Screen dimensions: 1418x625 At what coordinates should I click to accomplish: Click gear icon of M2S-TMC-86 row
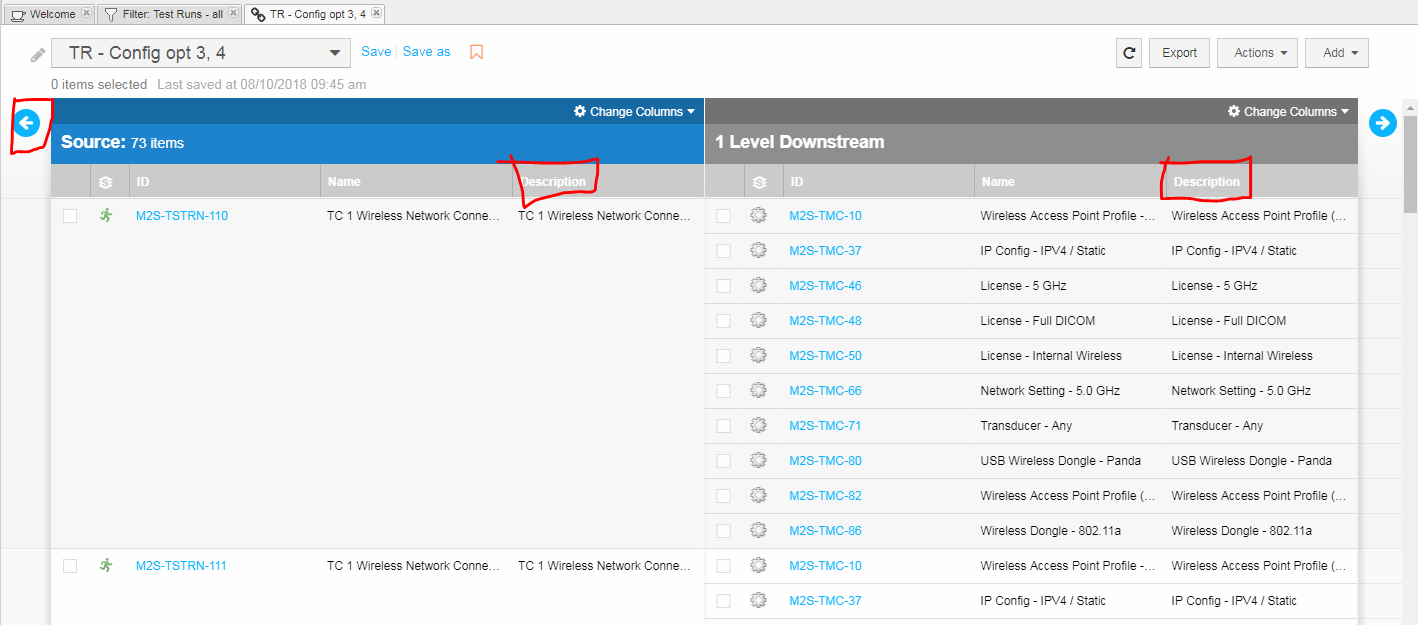click(758, 530)
